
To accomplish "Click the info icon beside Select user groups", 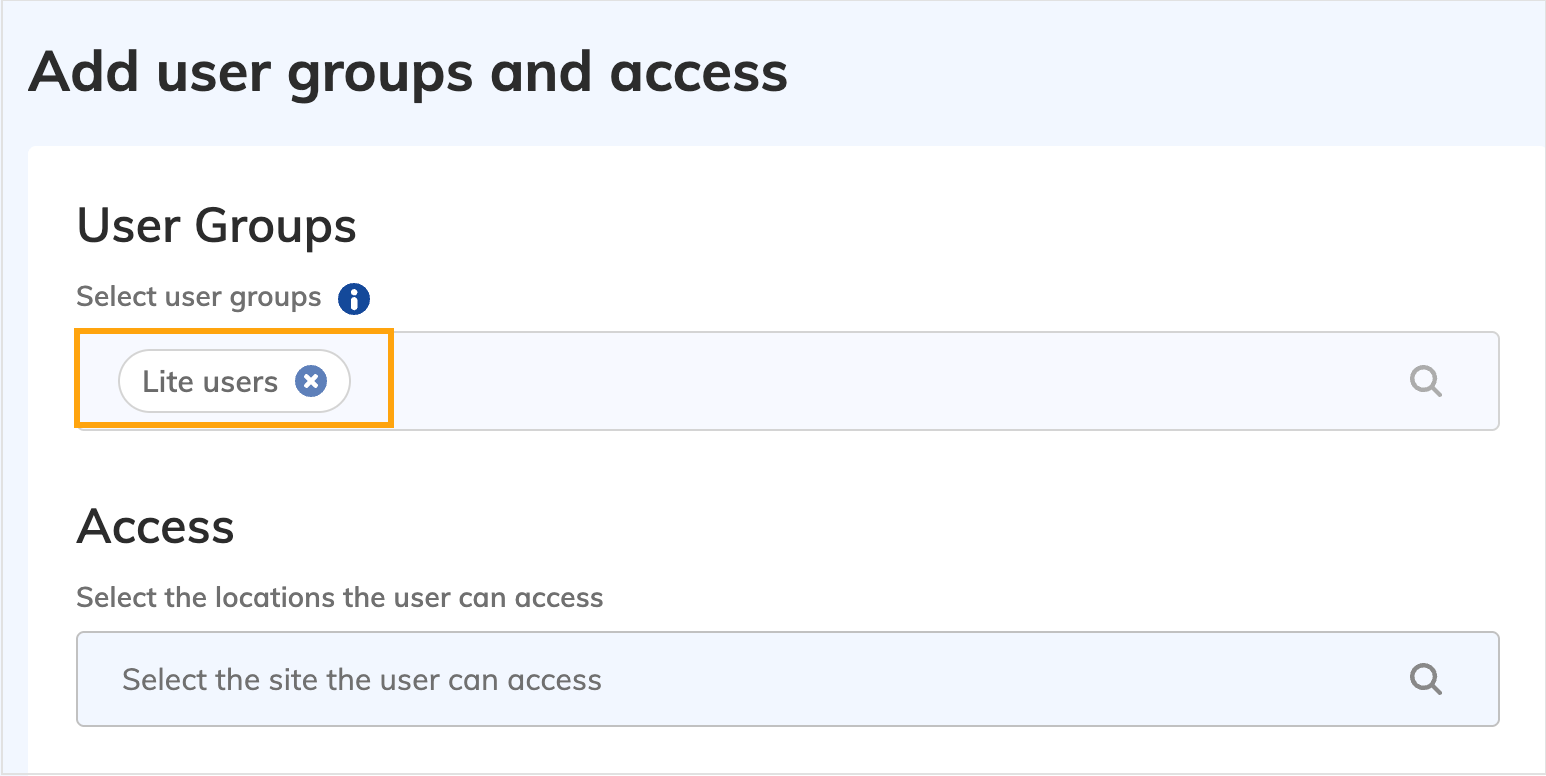I will click(x=352, y=297).
